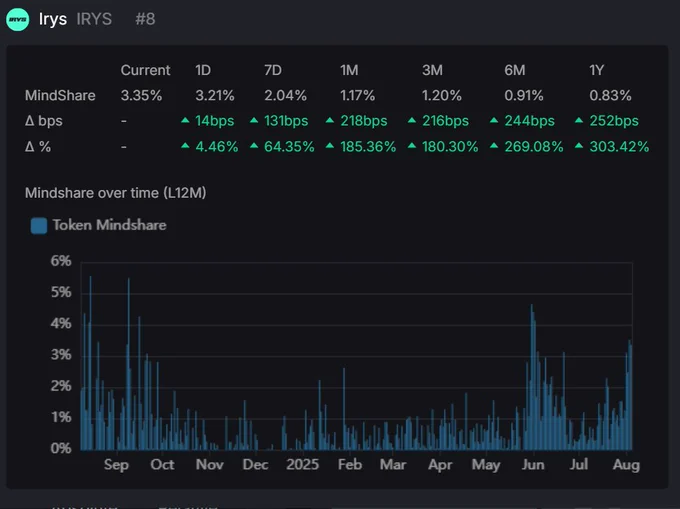The image size is (680, 509).
Task: Click the 303.42% change value
Action: click(x=619, y=147)
